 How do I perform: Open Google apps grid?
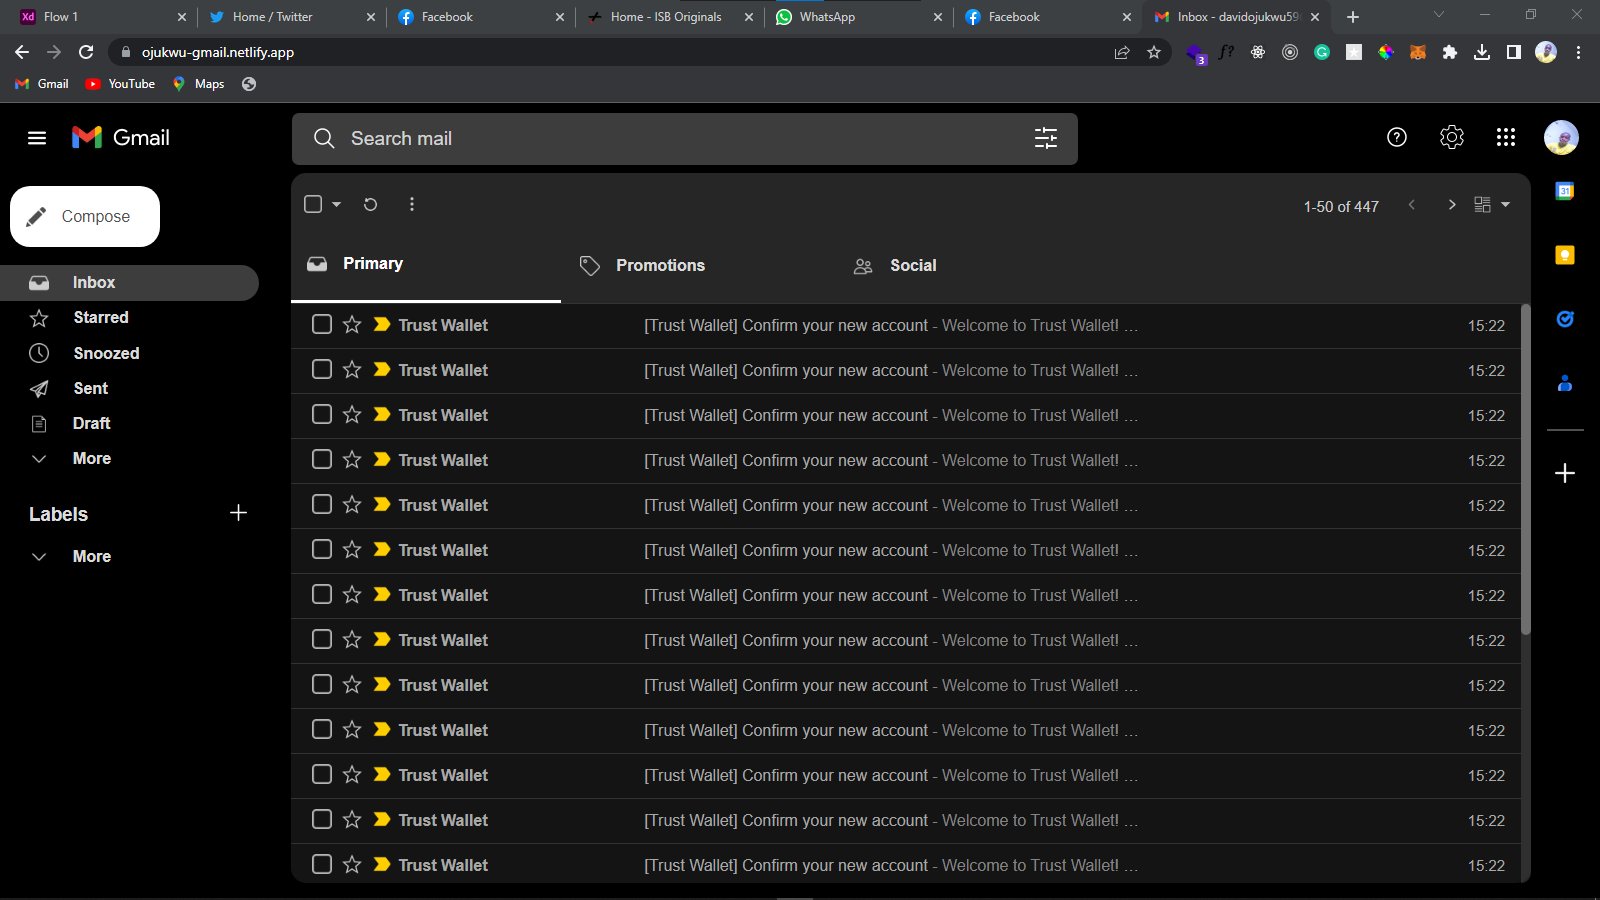(1506, 137)
